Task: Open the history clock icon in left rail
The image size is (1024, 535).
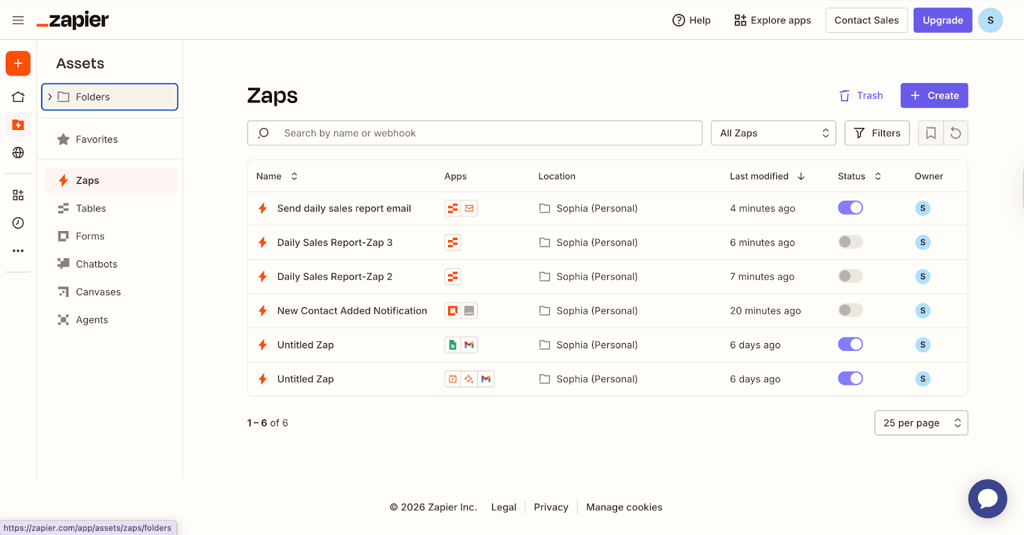Action: pyautogui.click(x=18, y=223)
